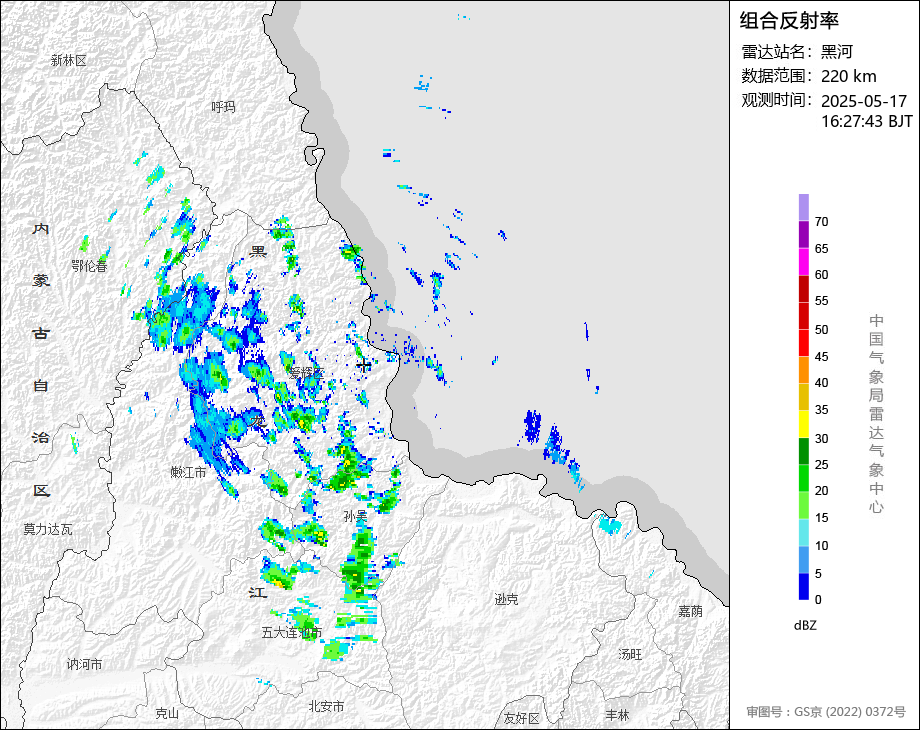Screen dimensions: 920x730
Task: Click the legend value 20
Action: (x=821, y=491)
